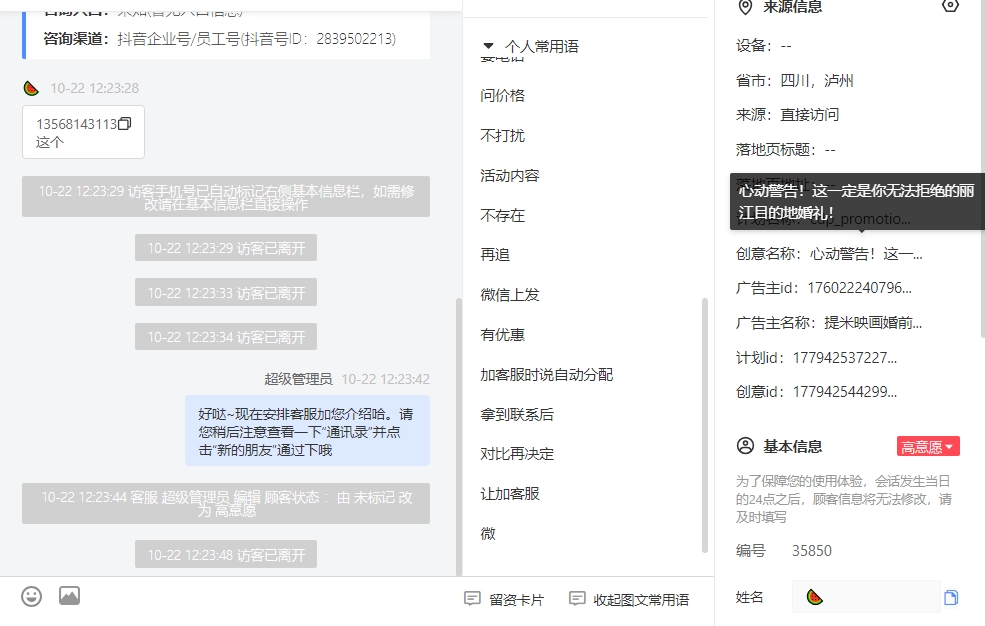Click the 超级管理员 reply bubble
The width and height of the screenshot is (985, 626).
pos(307,431)
